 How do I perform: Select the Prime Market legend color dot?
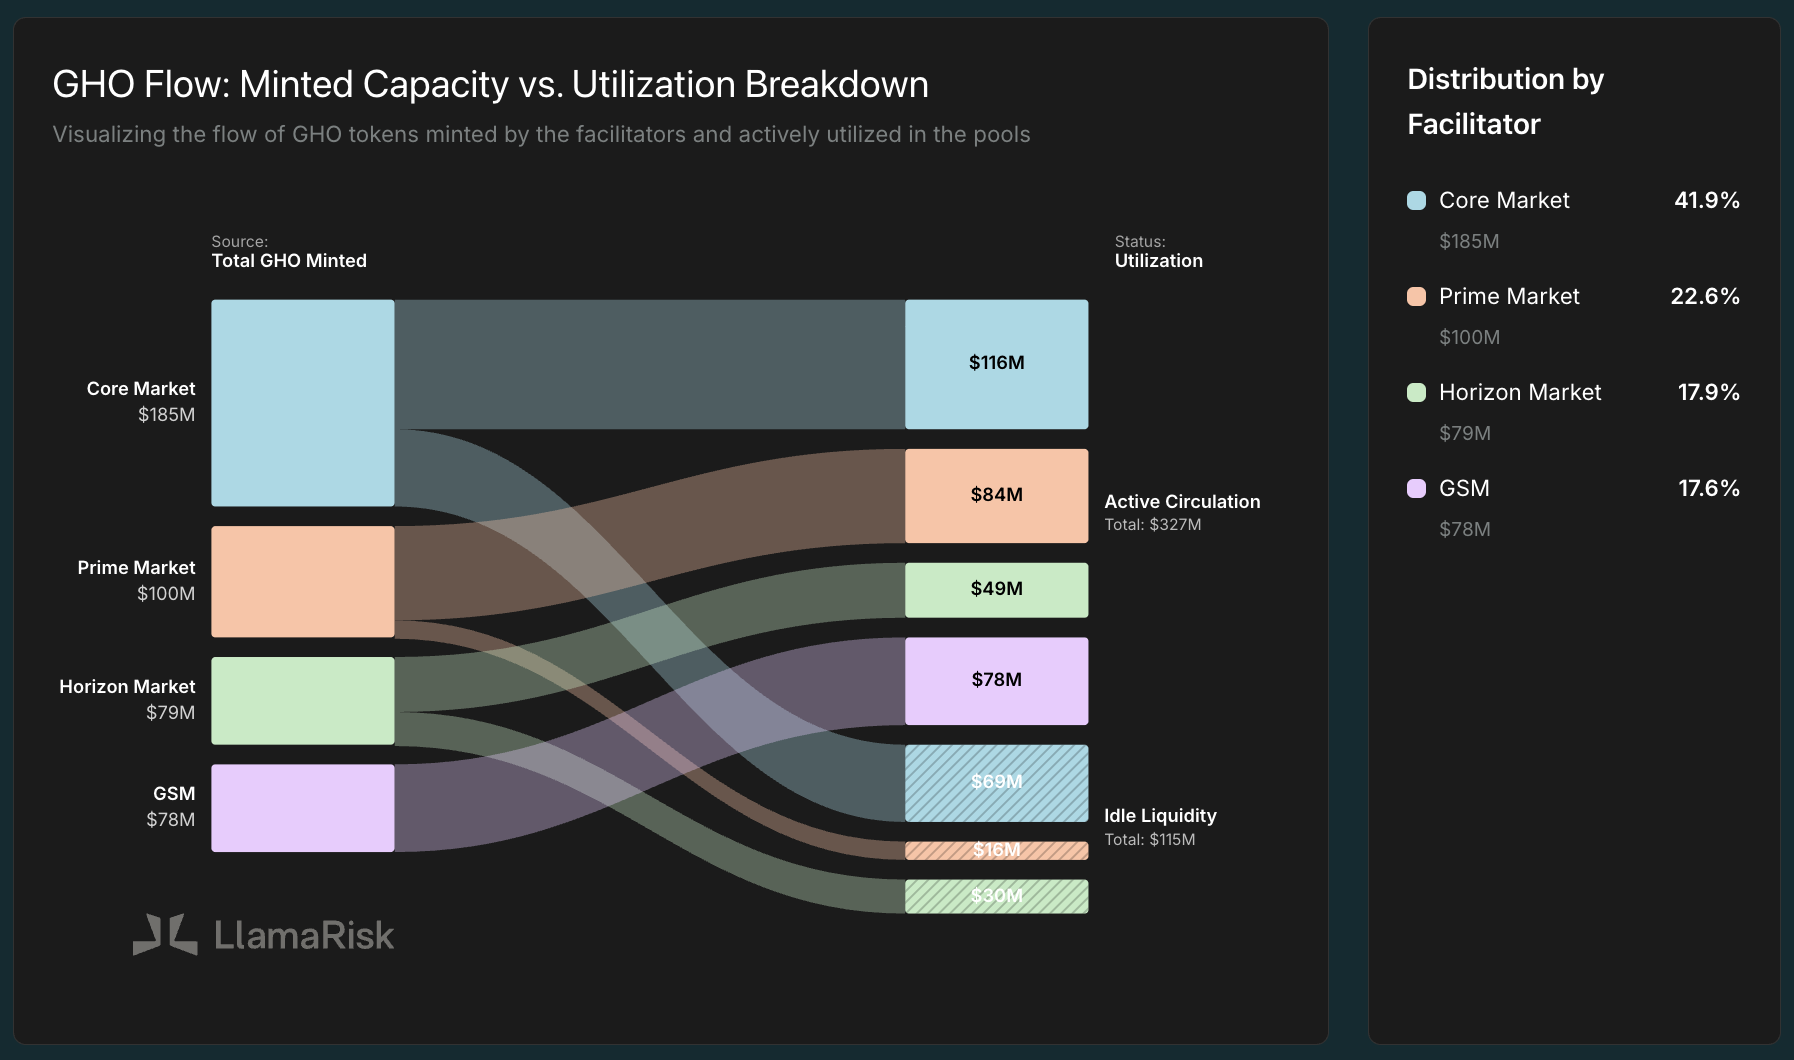(1416, 296)
